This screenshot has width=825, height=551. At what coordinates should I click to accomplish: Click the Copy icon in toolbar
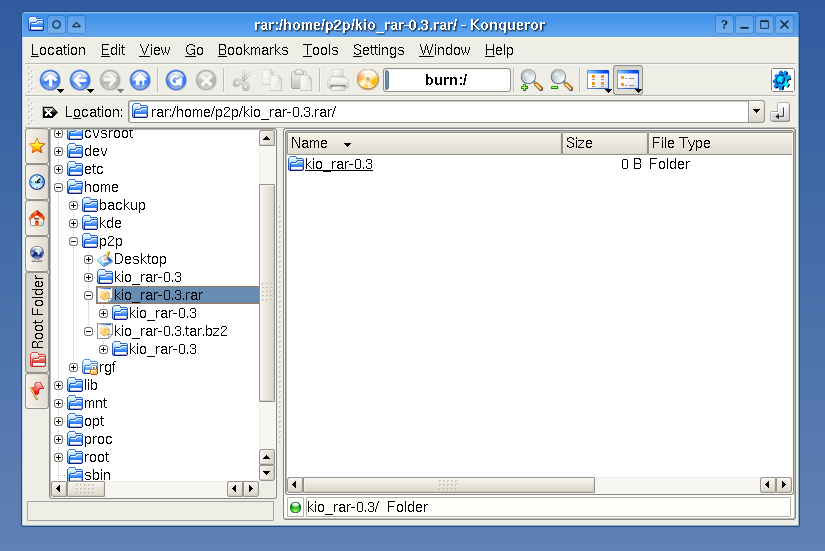pyautogui.click(x=272, y=81)
